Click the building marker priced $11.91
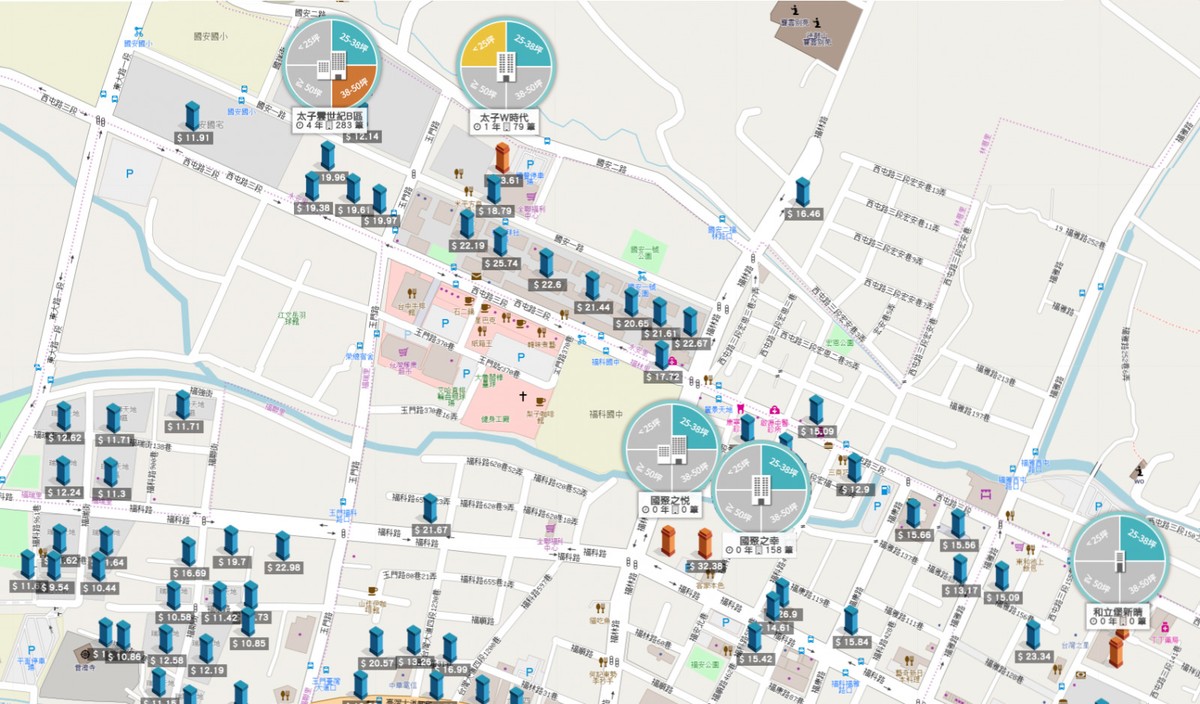Image resolution: width=1200 pixels, height=704 pixels. [191, 116]
